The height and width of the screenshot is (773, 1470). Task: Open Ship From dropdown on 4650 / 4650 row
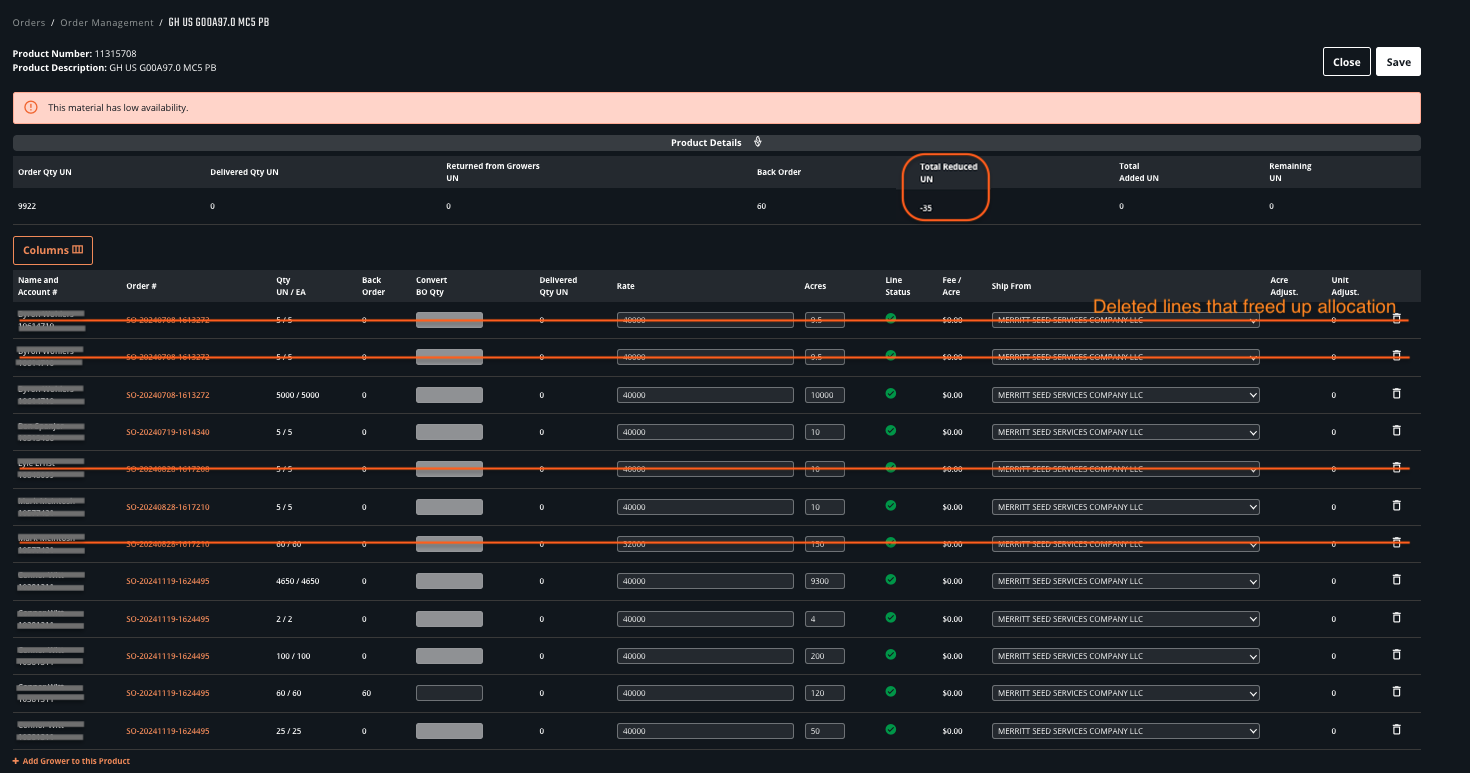coord(1125,581)
